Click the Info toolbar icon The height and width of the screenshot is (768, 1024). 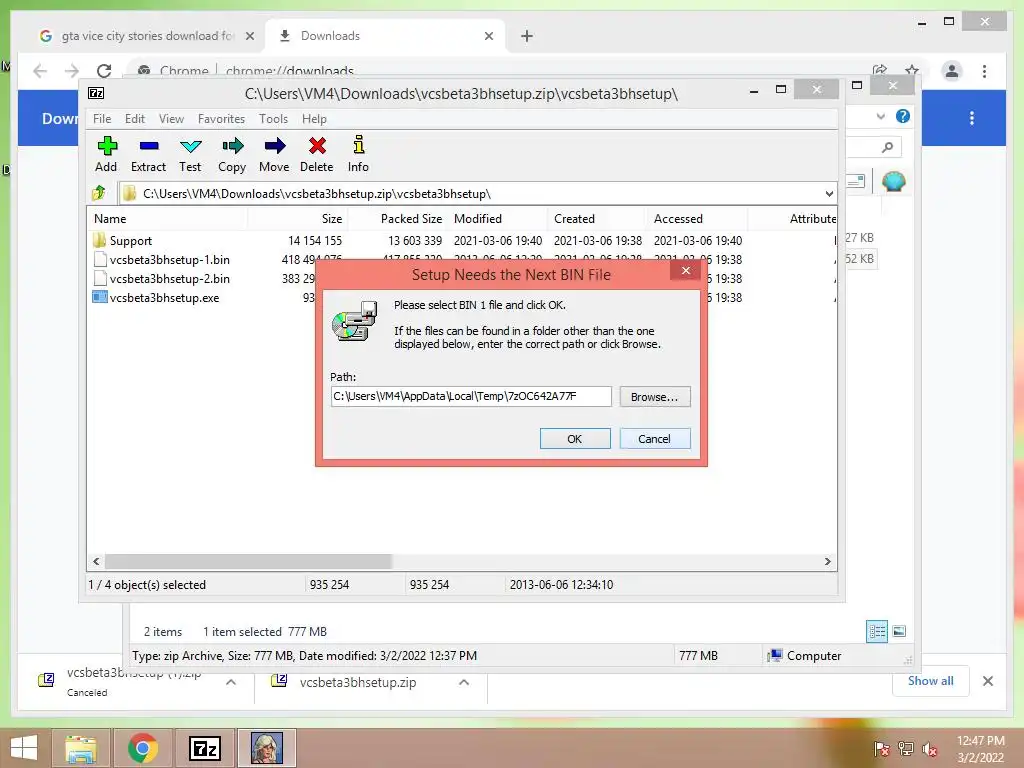359,145
